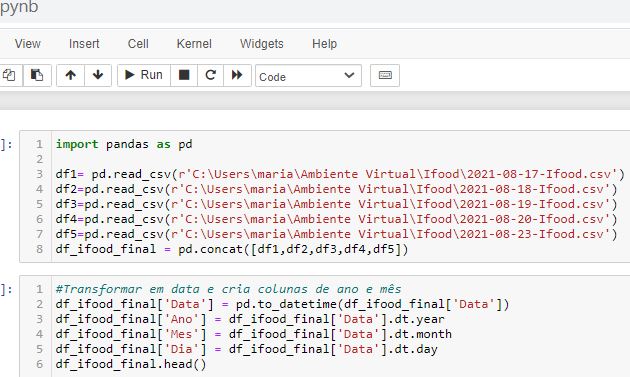Image resolution: width=630 pixels, height=377 pixels.
Task: Click empty line 2 in first cell
Action: coord(342,159)
